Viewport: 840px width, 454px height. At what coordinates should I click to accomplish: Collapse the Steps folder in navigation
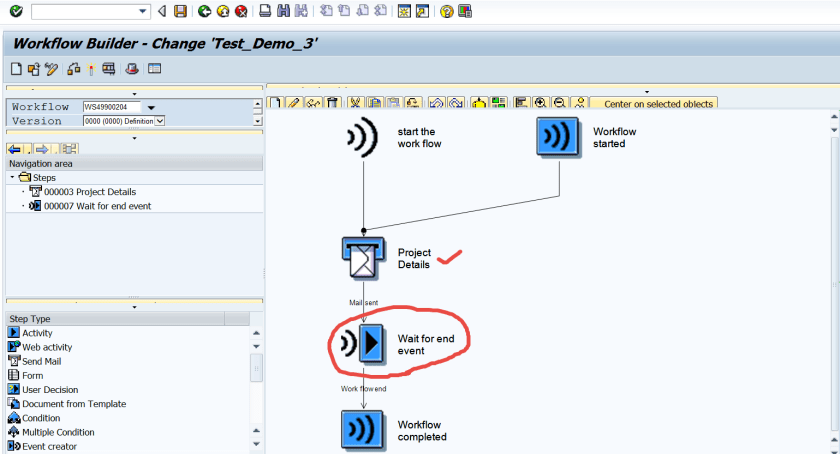pyautogui.click(x=13, y=177)
